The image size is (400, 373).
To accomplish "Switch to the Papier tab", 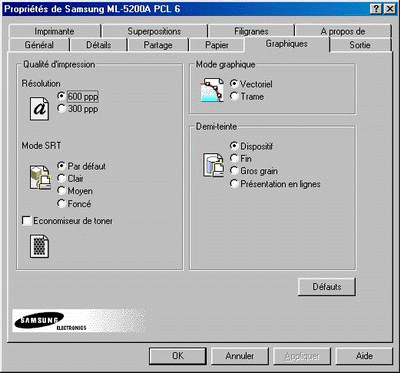I will click(217, 45).
